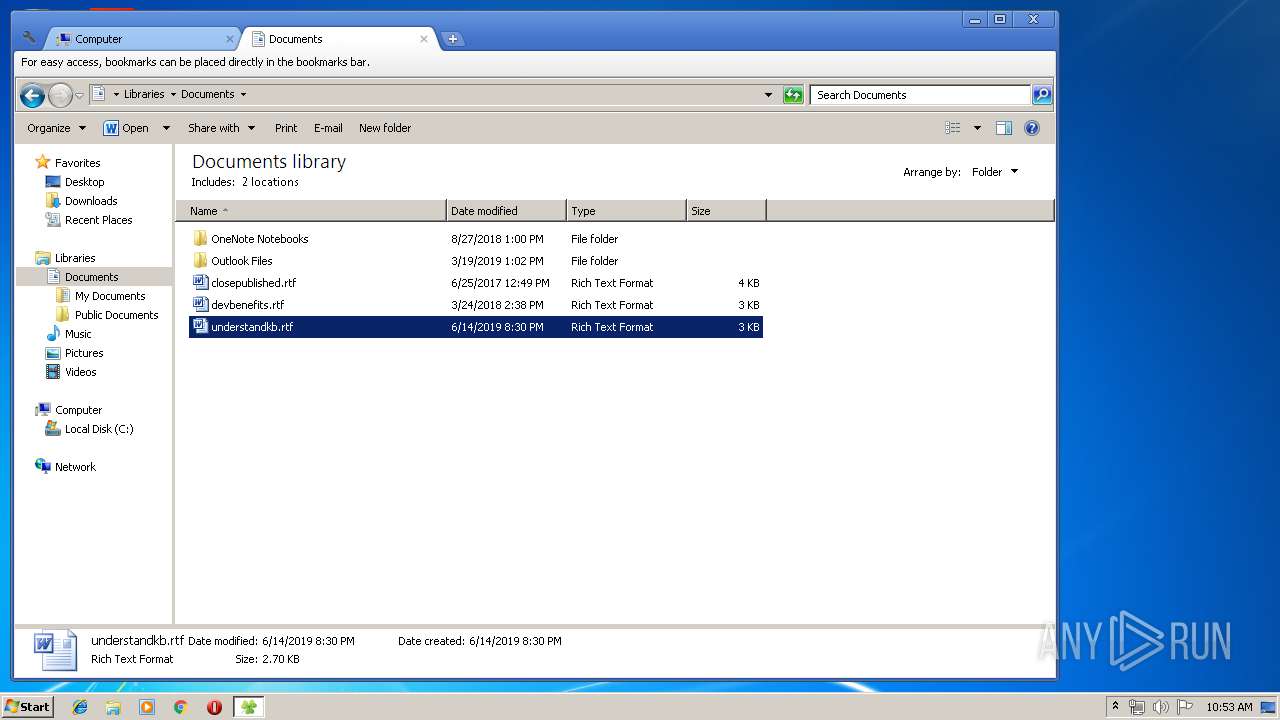Open the Pictures library
1280x720 pixels.
[x=84, y=353]
